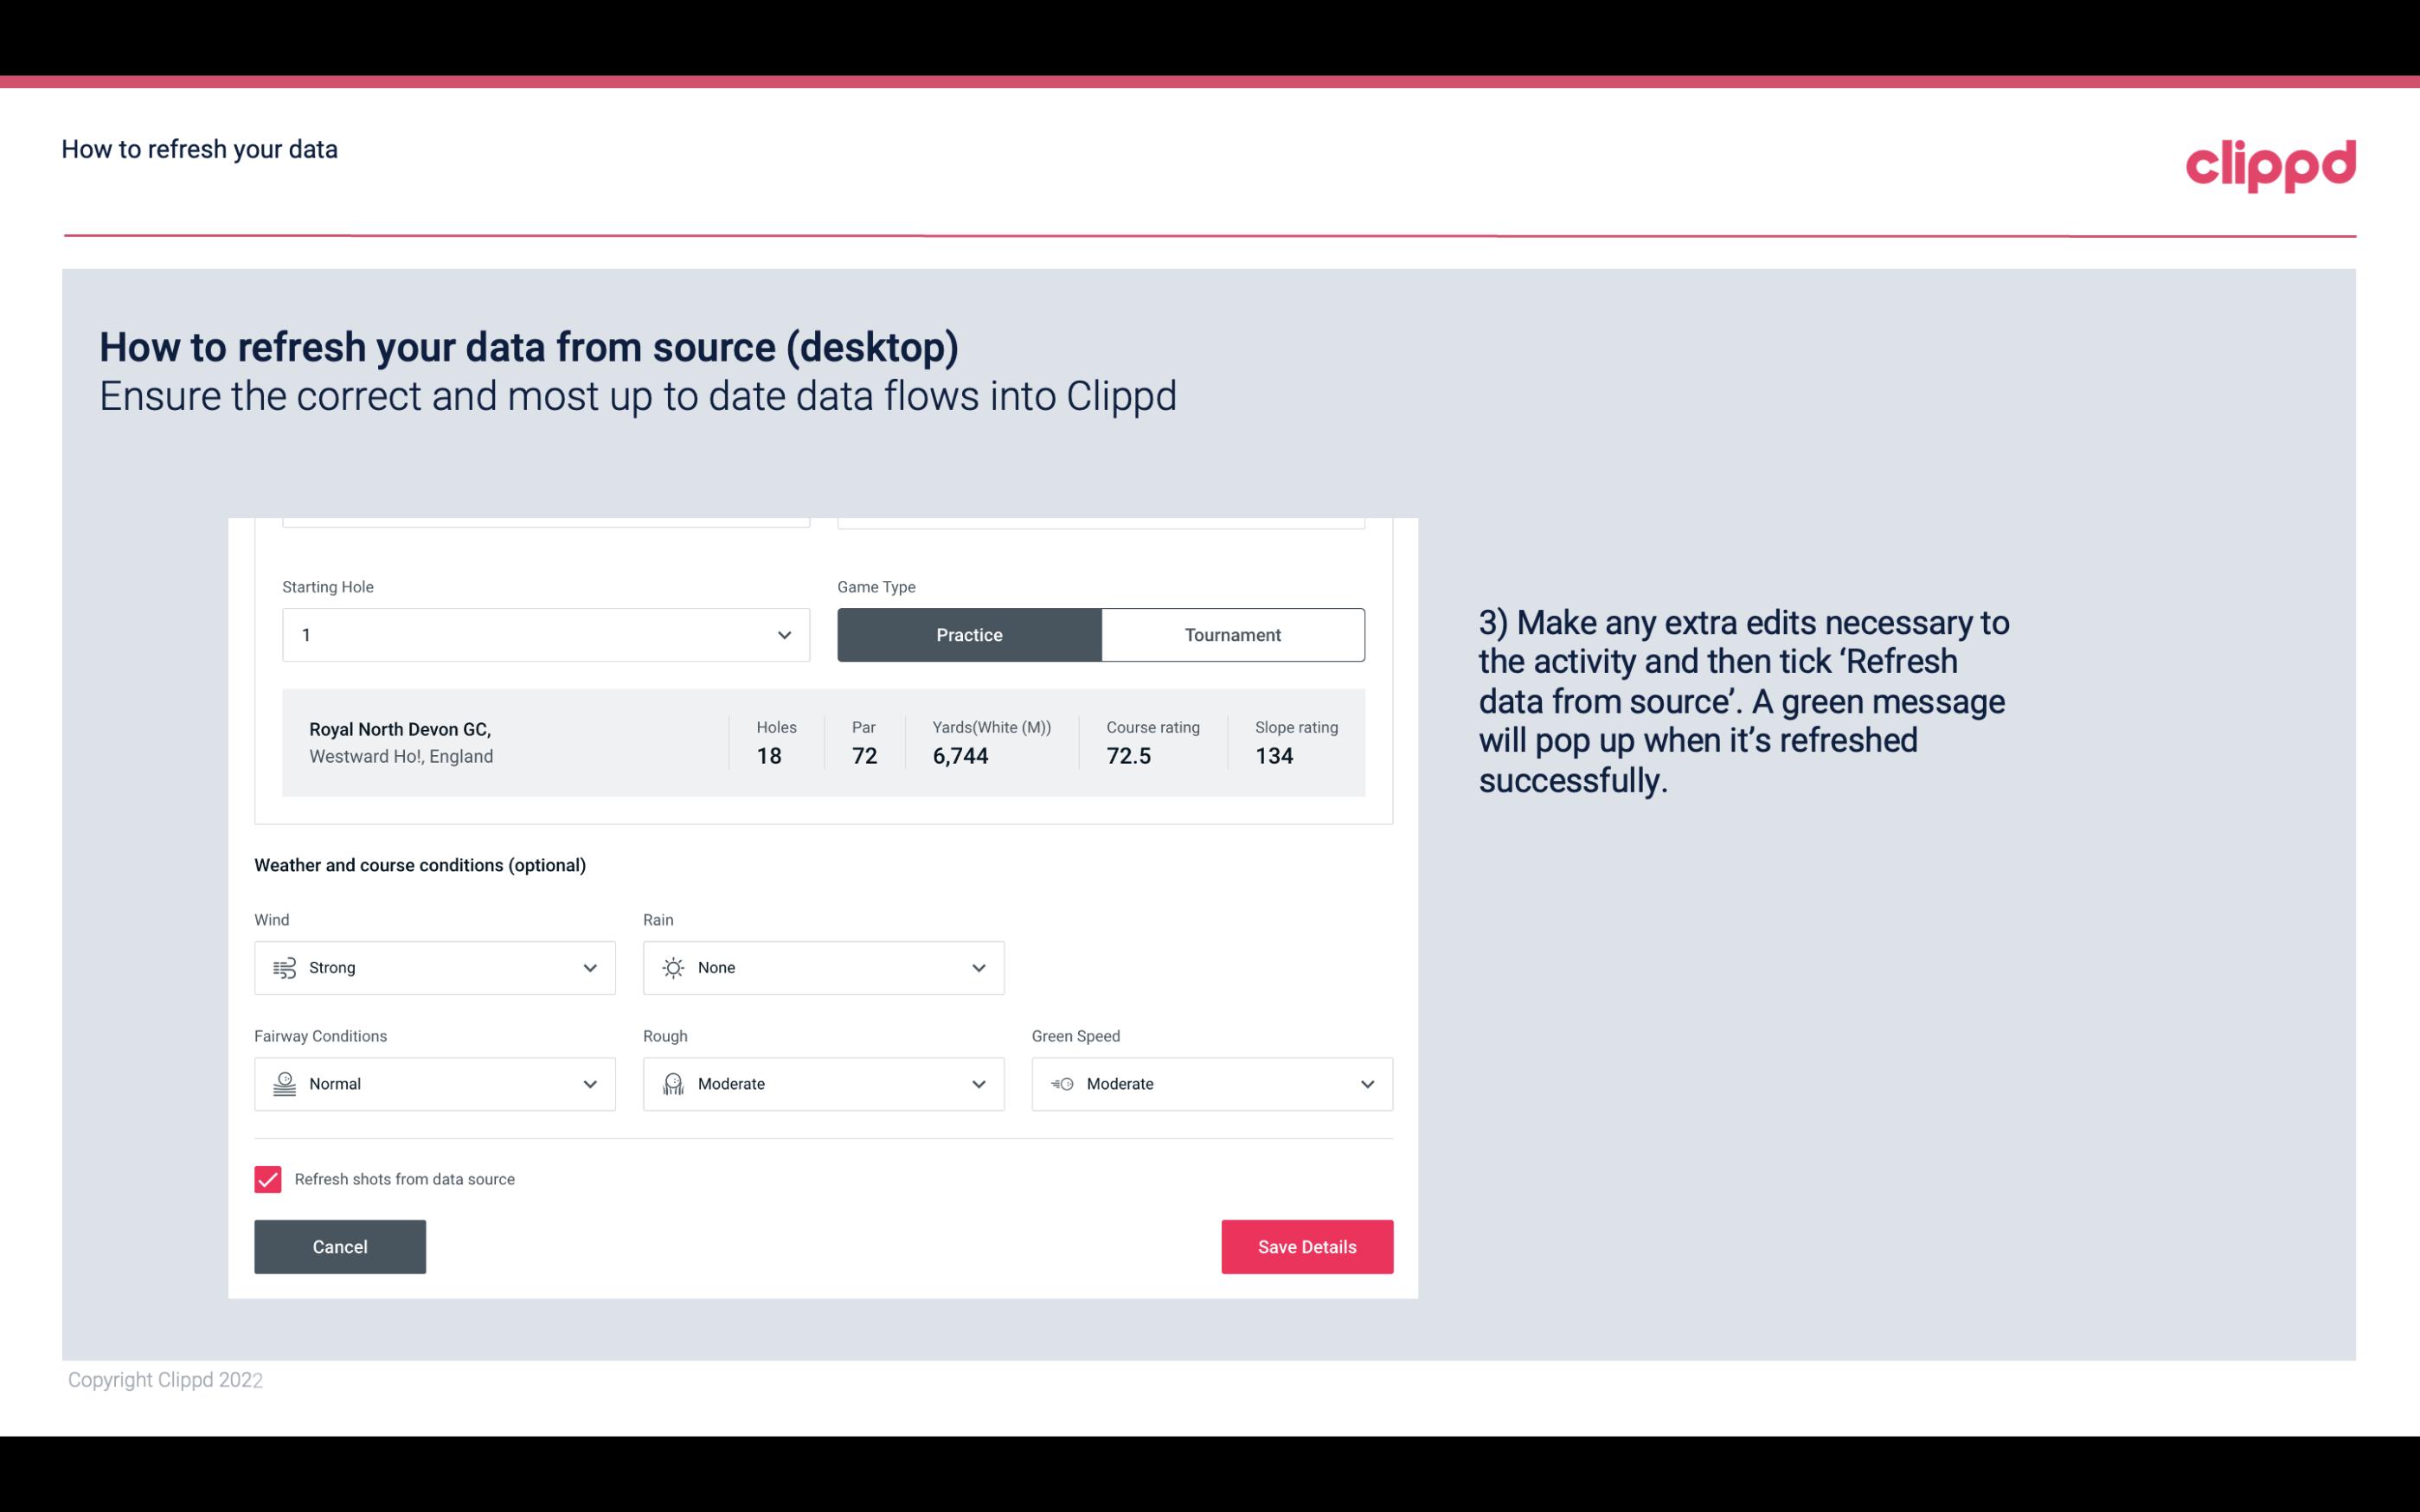Click the Fairway Conditions dropdown
The width and height of the screenshot is (2420, 1512).
click(433, 1084)
